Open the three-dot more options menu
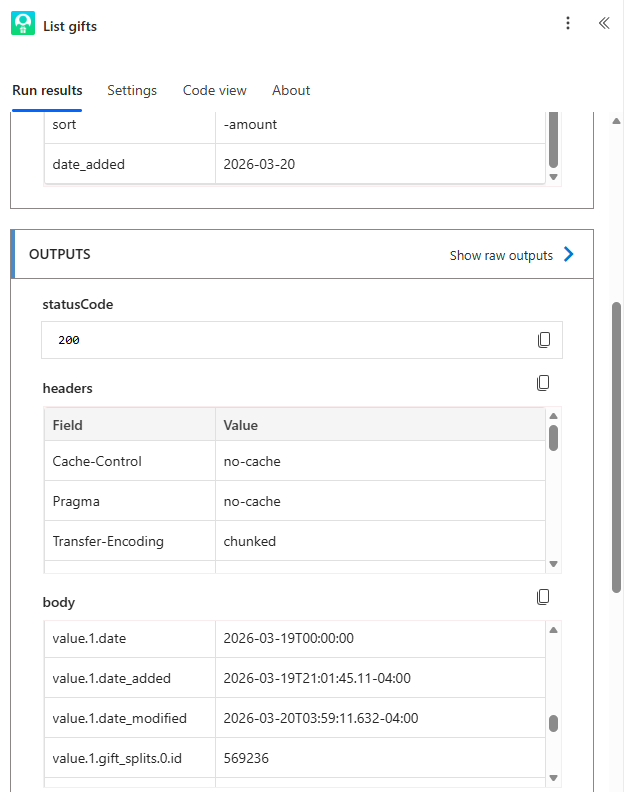 (x=568, y=24)
